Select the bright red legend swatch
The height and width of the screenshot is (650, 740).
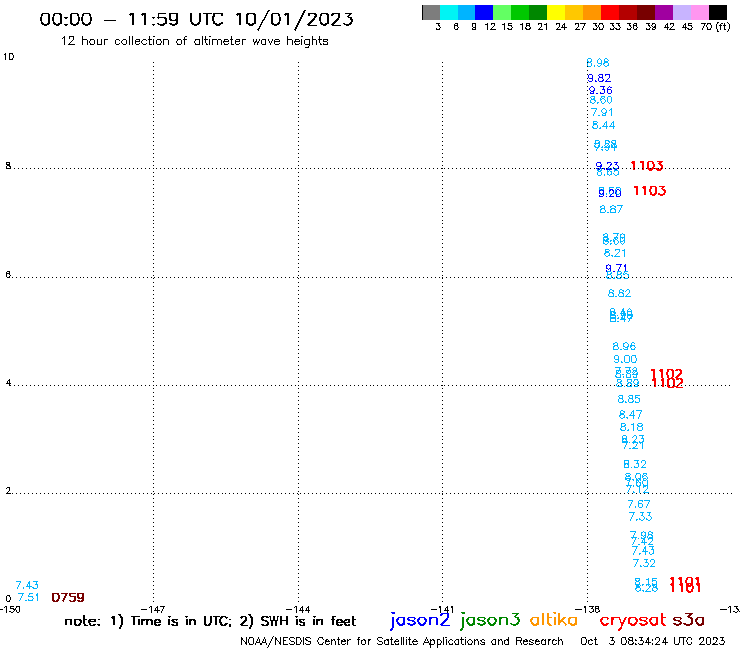pos(610,12)
